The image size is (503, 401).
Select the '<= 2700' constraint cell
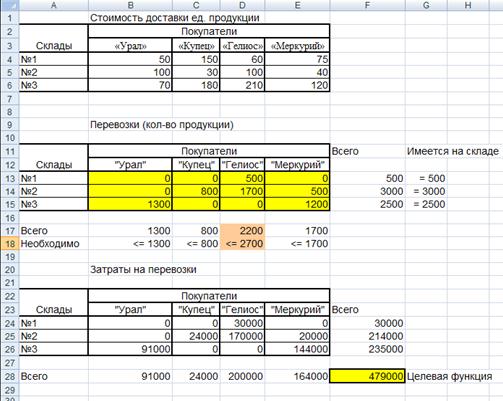click(242, 244)
